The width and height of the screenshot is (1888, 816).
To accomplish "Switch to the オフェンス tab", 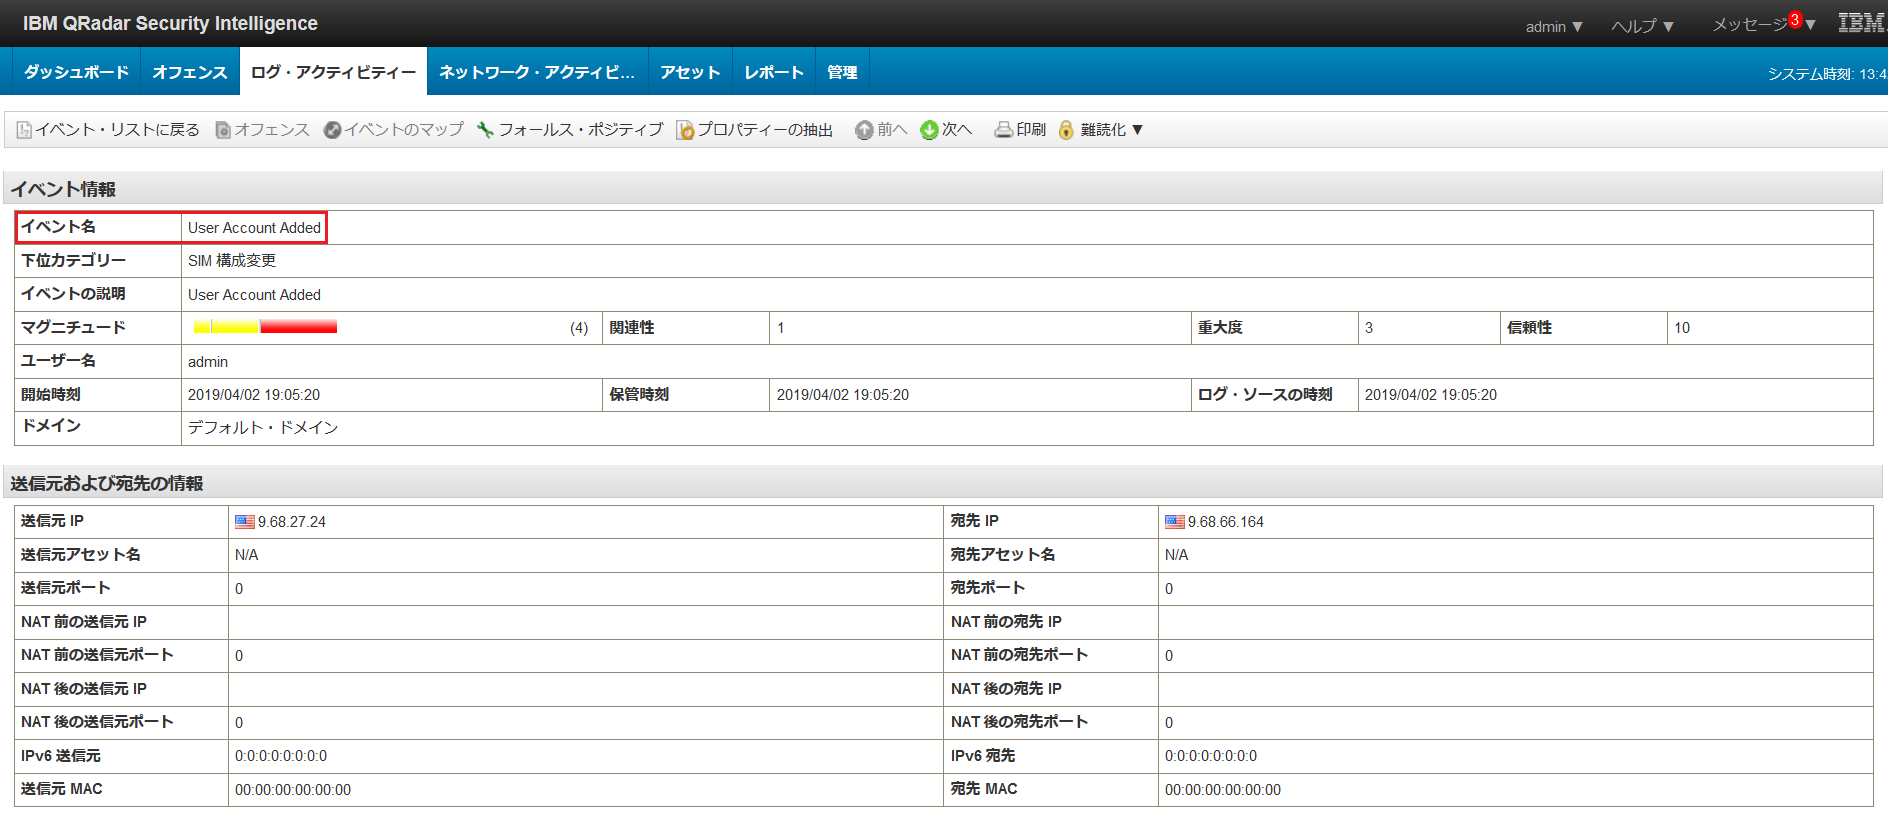I will tap(190, 72).
